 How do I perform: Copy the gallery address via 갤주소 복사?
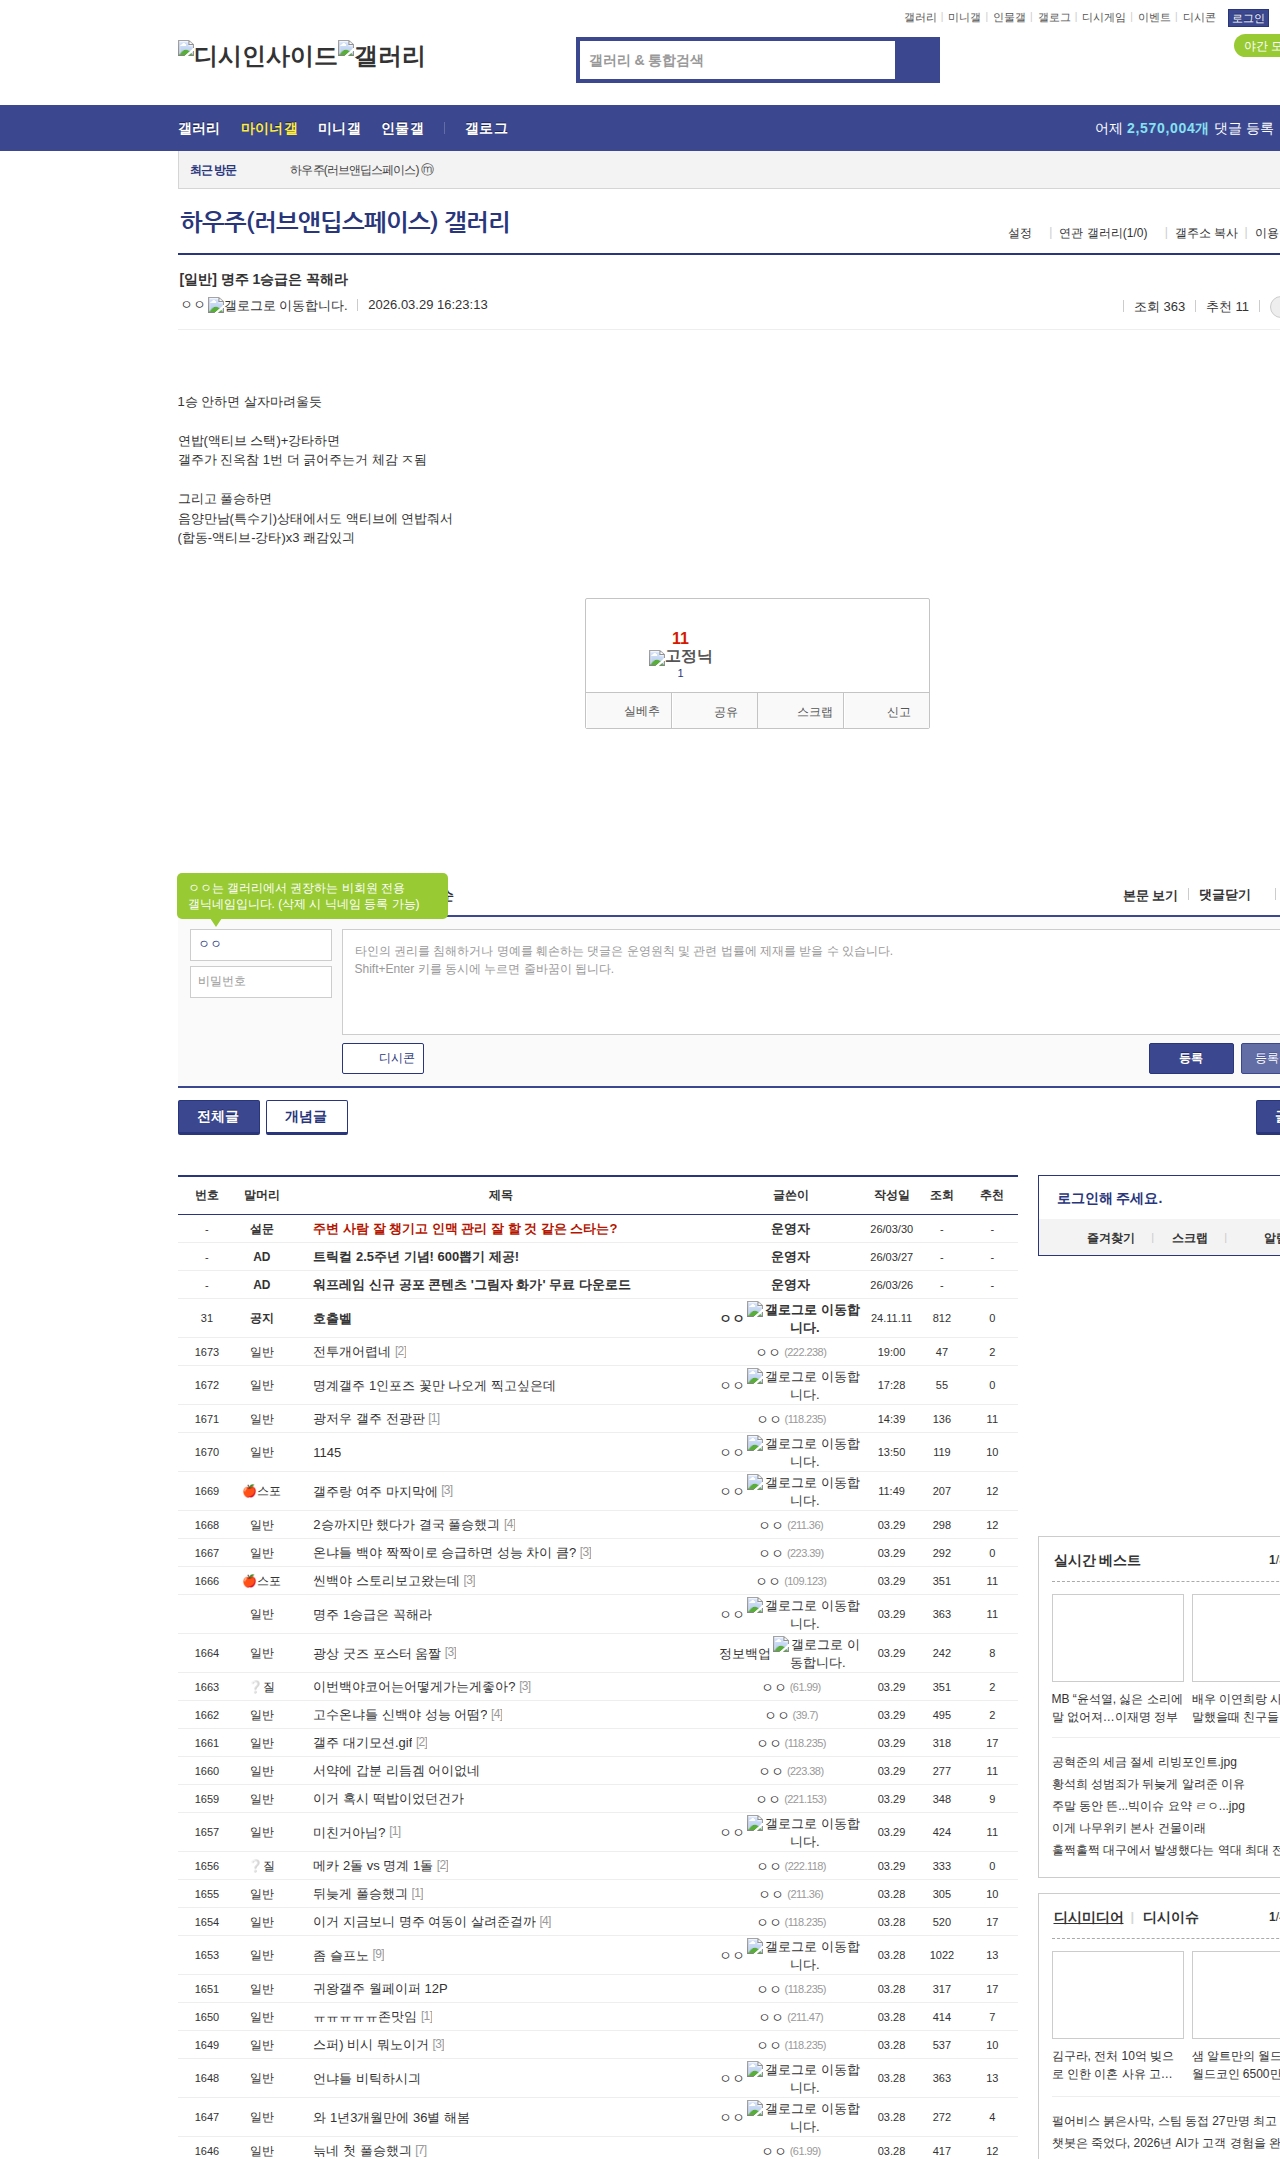point(1206,233)
